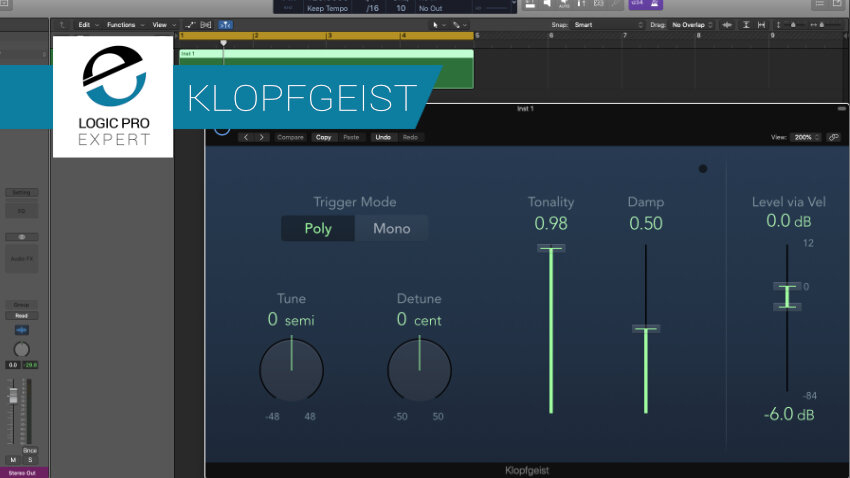Click the Audio FX slot on channel strip
Image resolution: width=850 pixels, height=478 pixels.
tap(22, 259)
